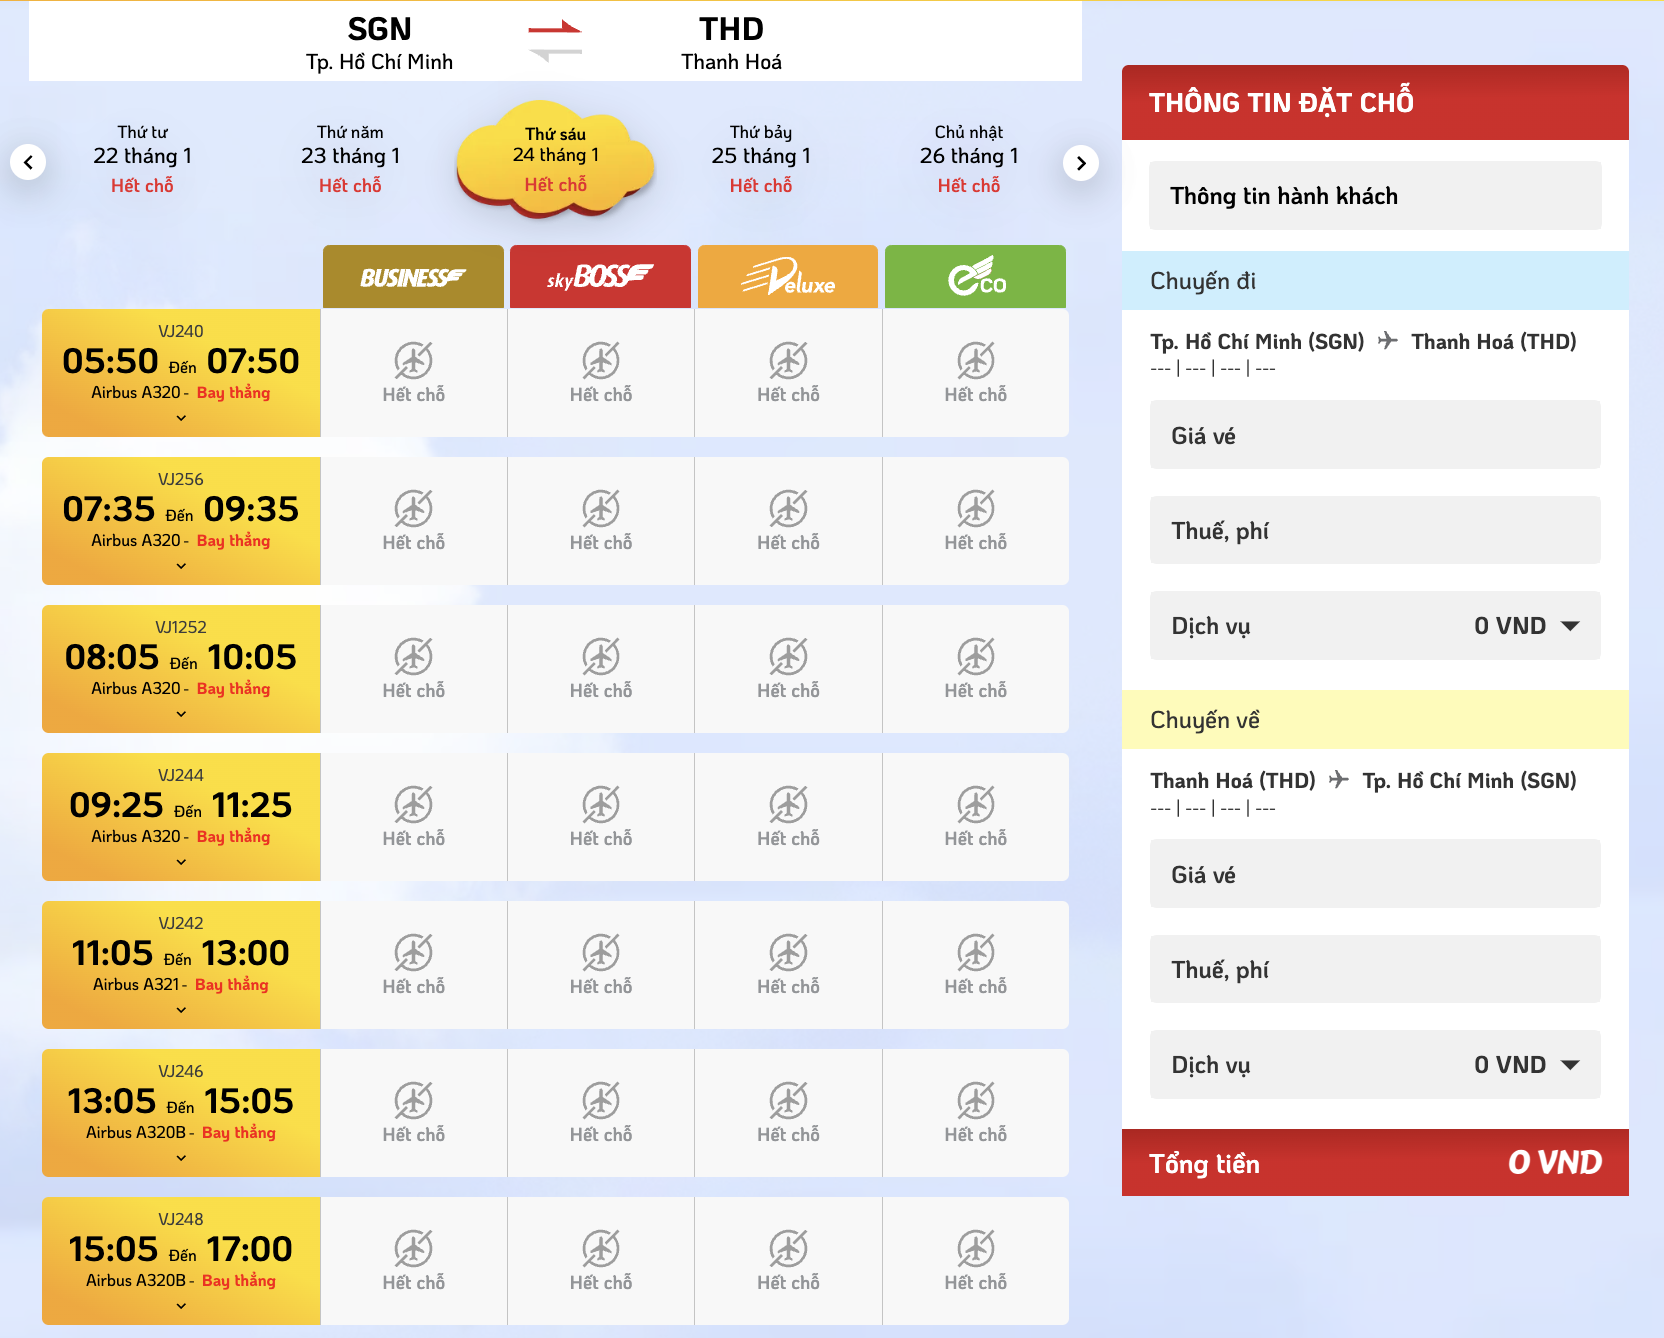This screenshot has height=1338, width=1664.
Task: Click the SkyBoss class header logo
Action: [600, 277]
